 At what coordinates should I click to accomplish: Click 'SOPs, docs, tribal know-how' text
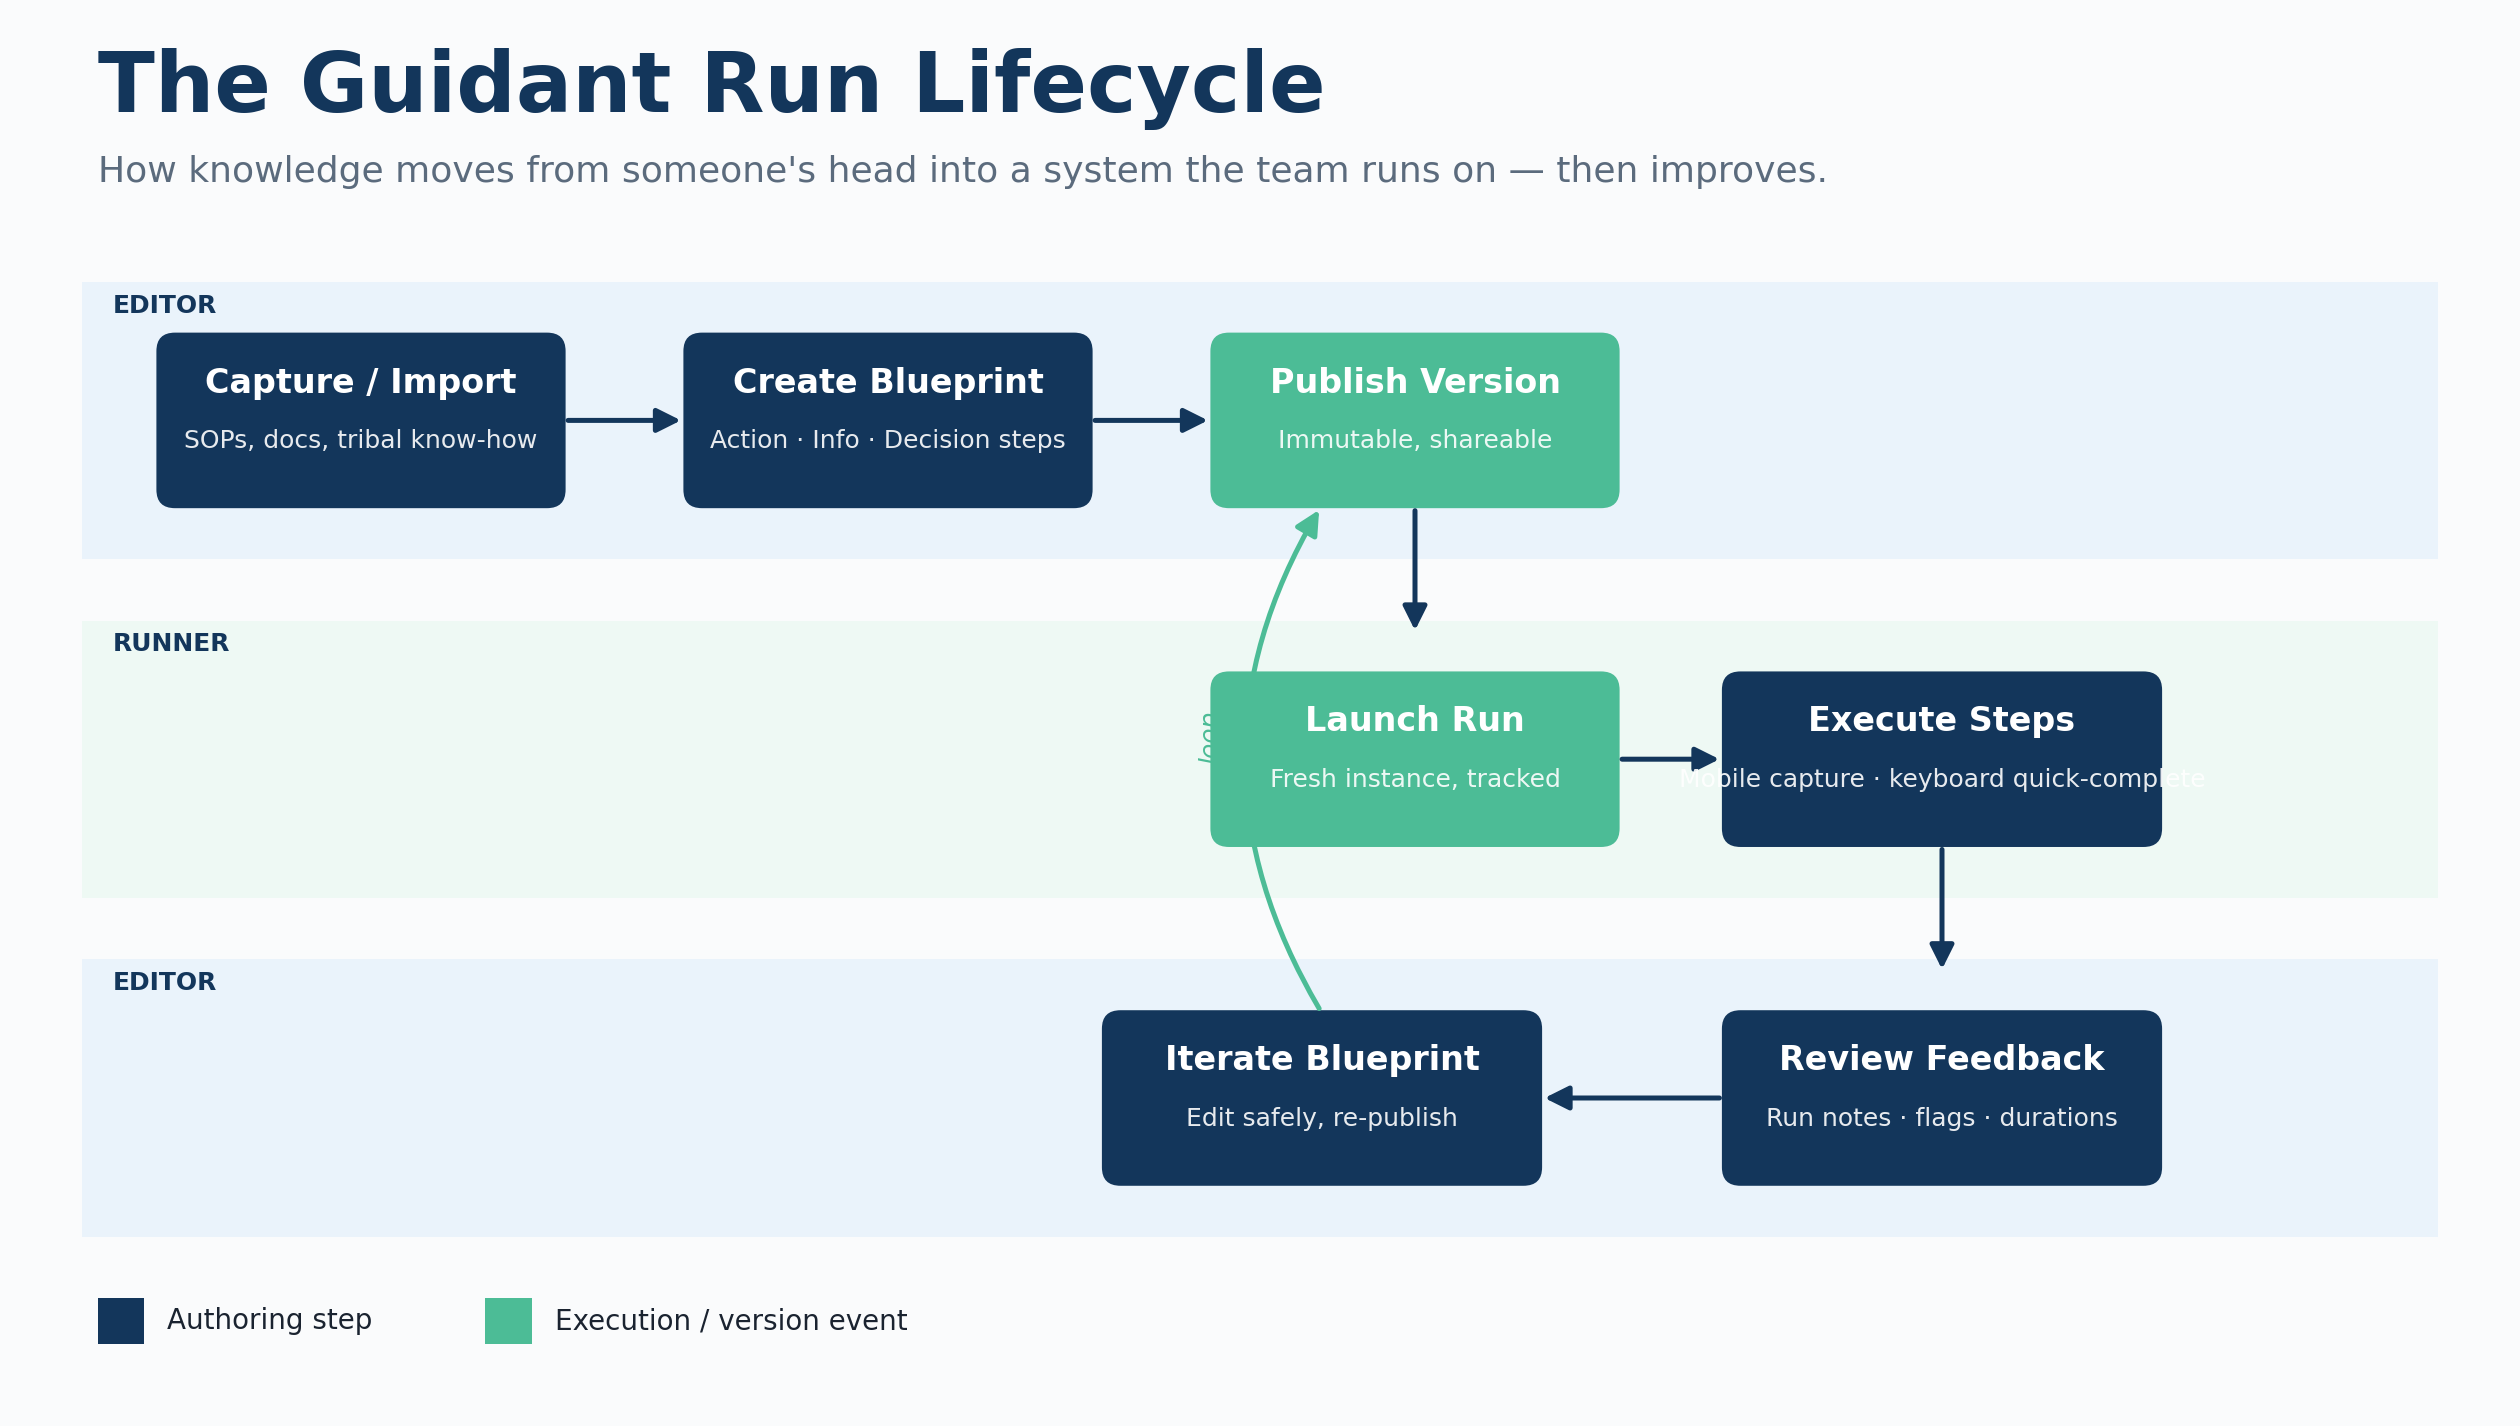(x=360, y=440)
